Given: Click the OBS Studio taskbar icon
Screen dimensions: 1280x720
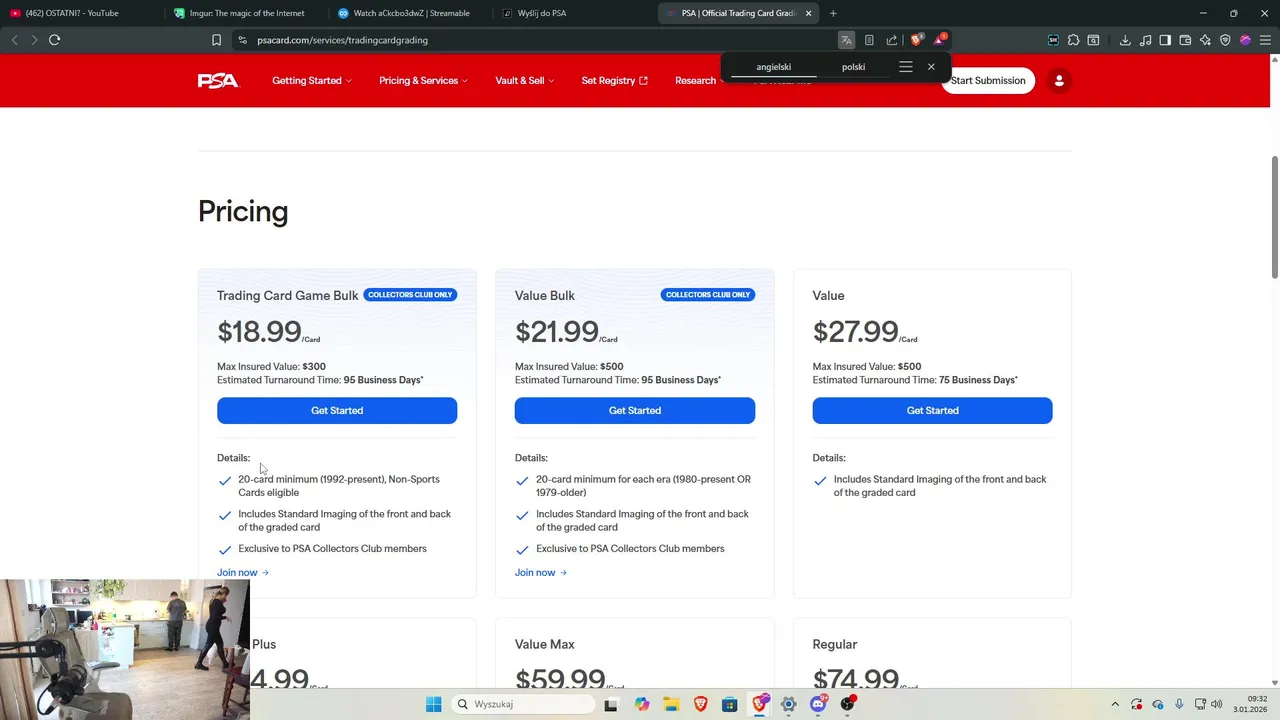Looking at the screenshot, I should click(848, 704).
